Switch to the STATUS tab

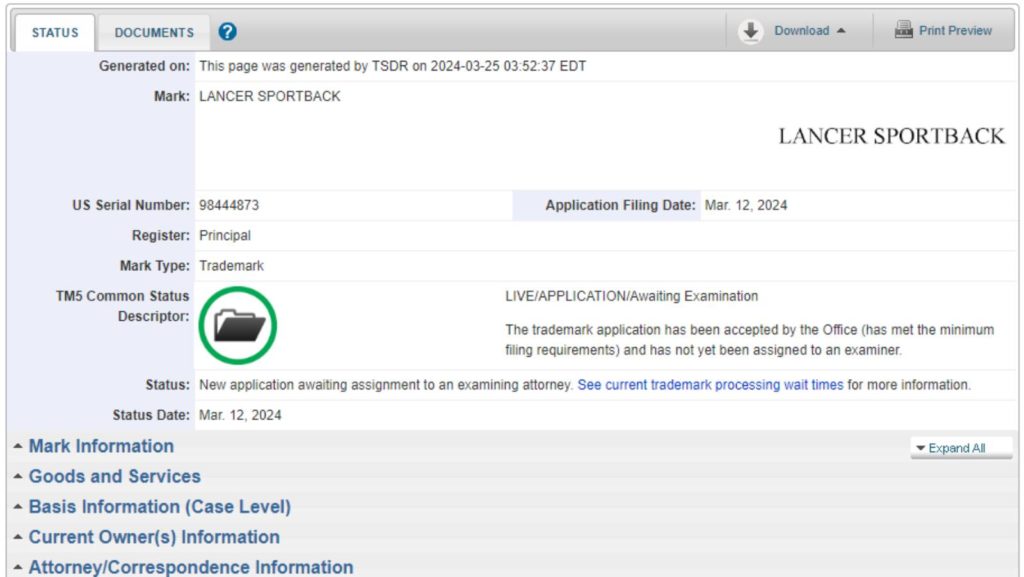coord(55,33)
